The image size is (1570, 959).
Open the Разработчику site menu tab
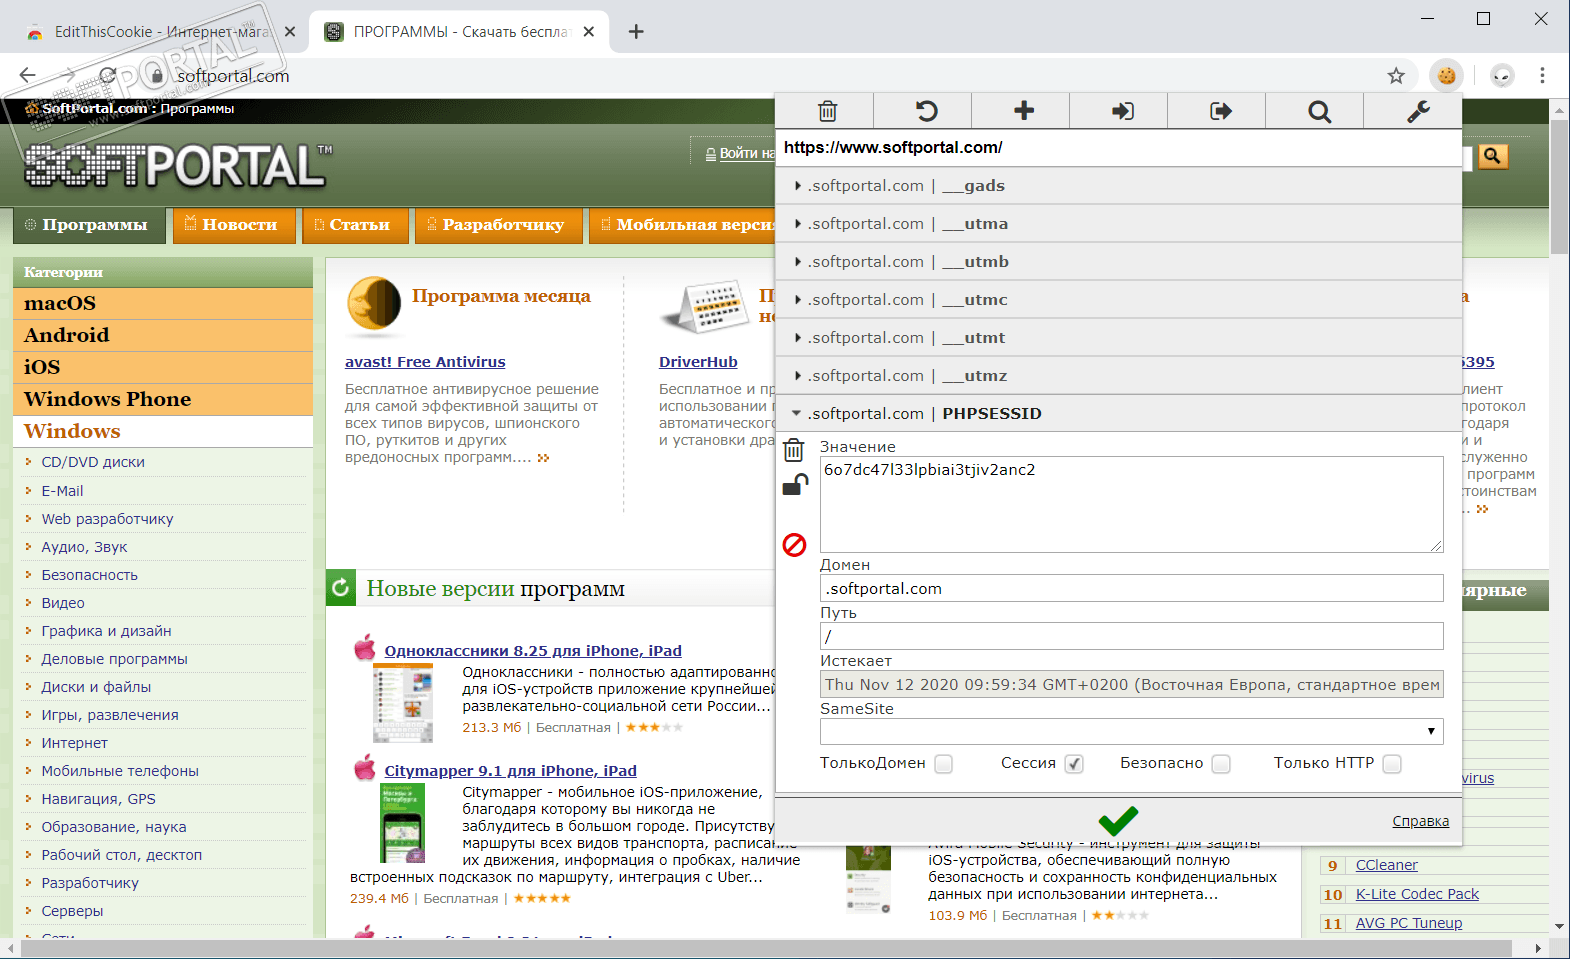[498, 225]
